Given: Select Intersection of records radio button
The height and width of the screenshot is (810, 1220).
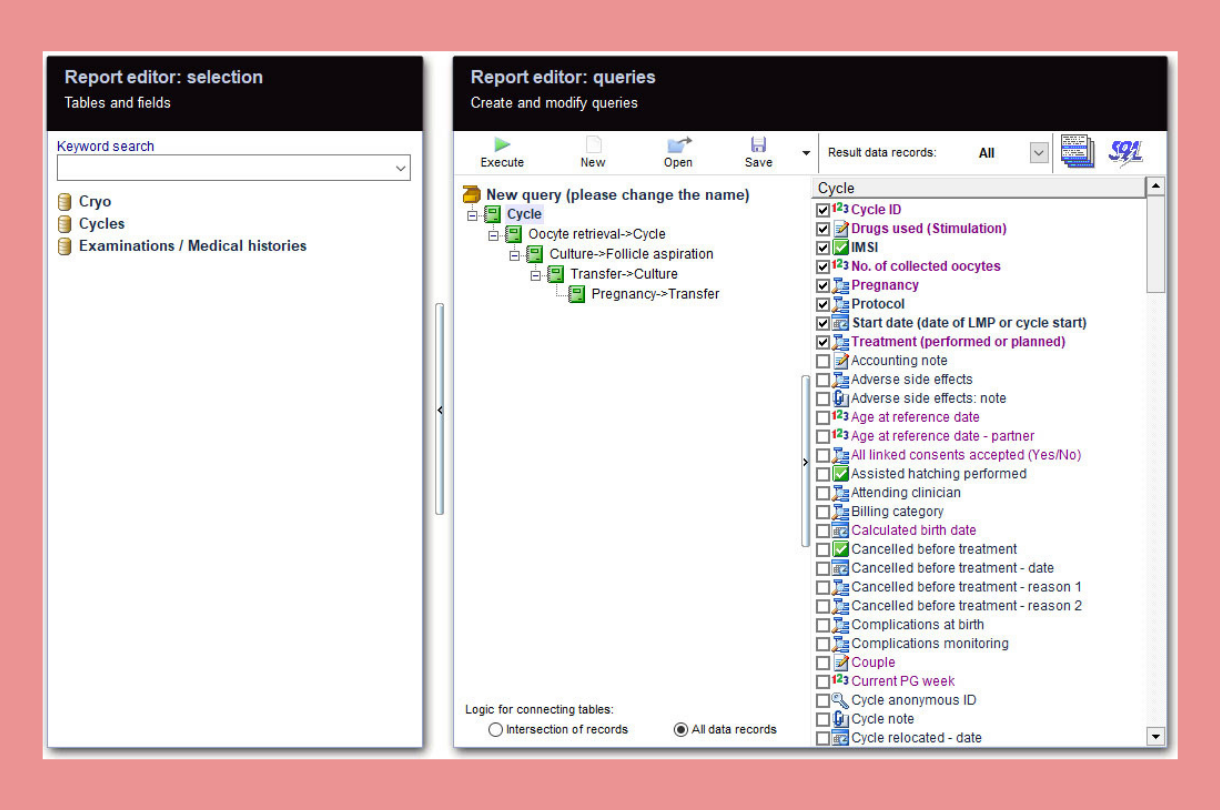Looking at the screenshot, I should [496, 730].
